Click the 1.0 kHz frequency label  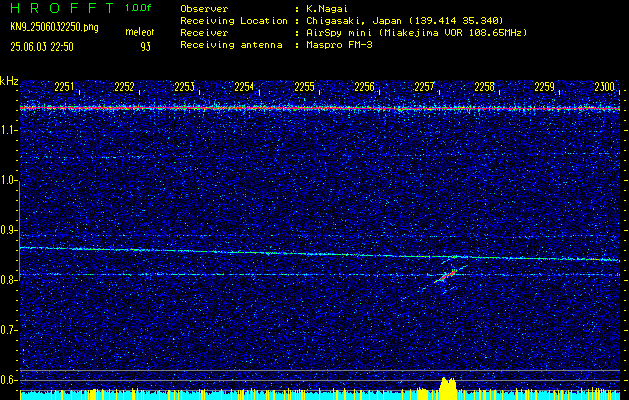pos(8,180)
